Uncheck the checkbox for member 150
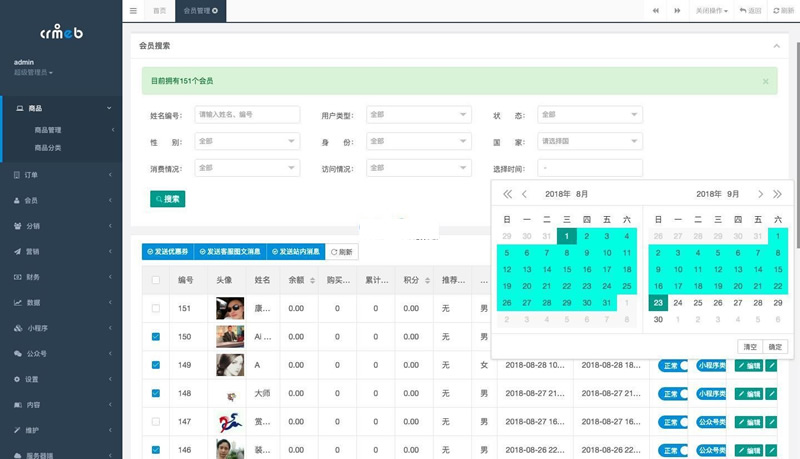 click(x=155, y=337)
